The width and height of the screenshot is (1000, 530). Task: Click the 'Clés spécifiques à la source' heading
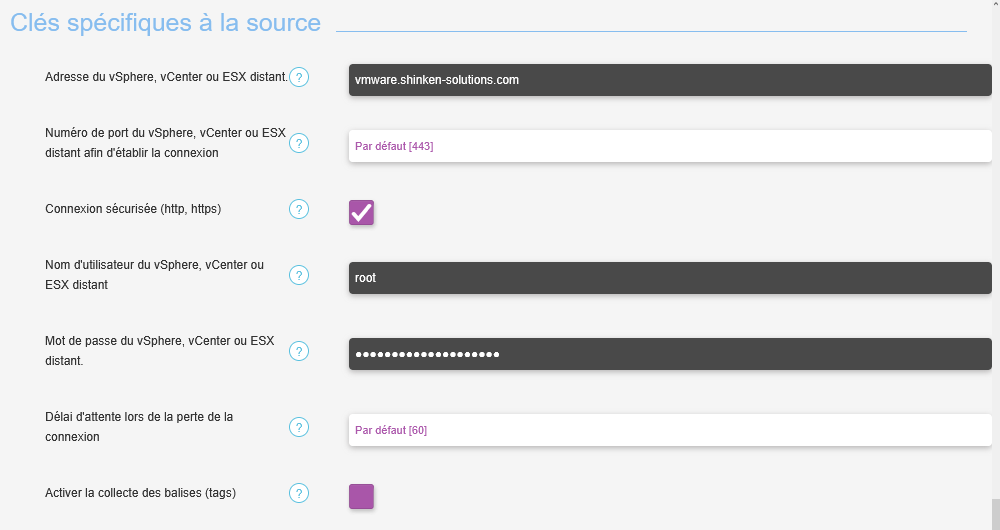(166, 23)
